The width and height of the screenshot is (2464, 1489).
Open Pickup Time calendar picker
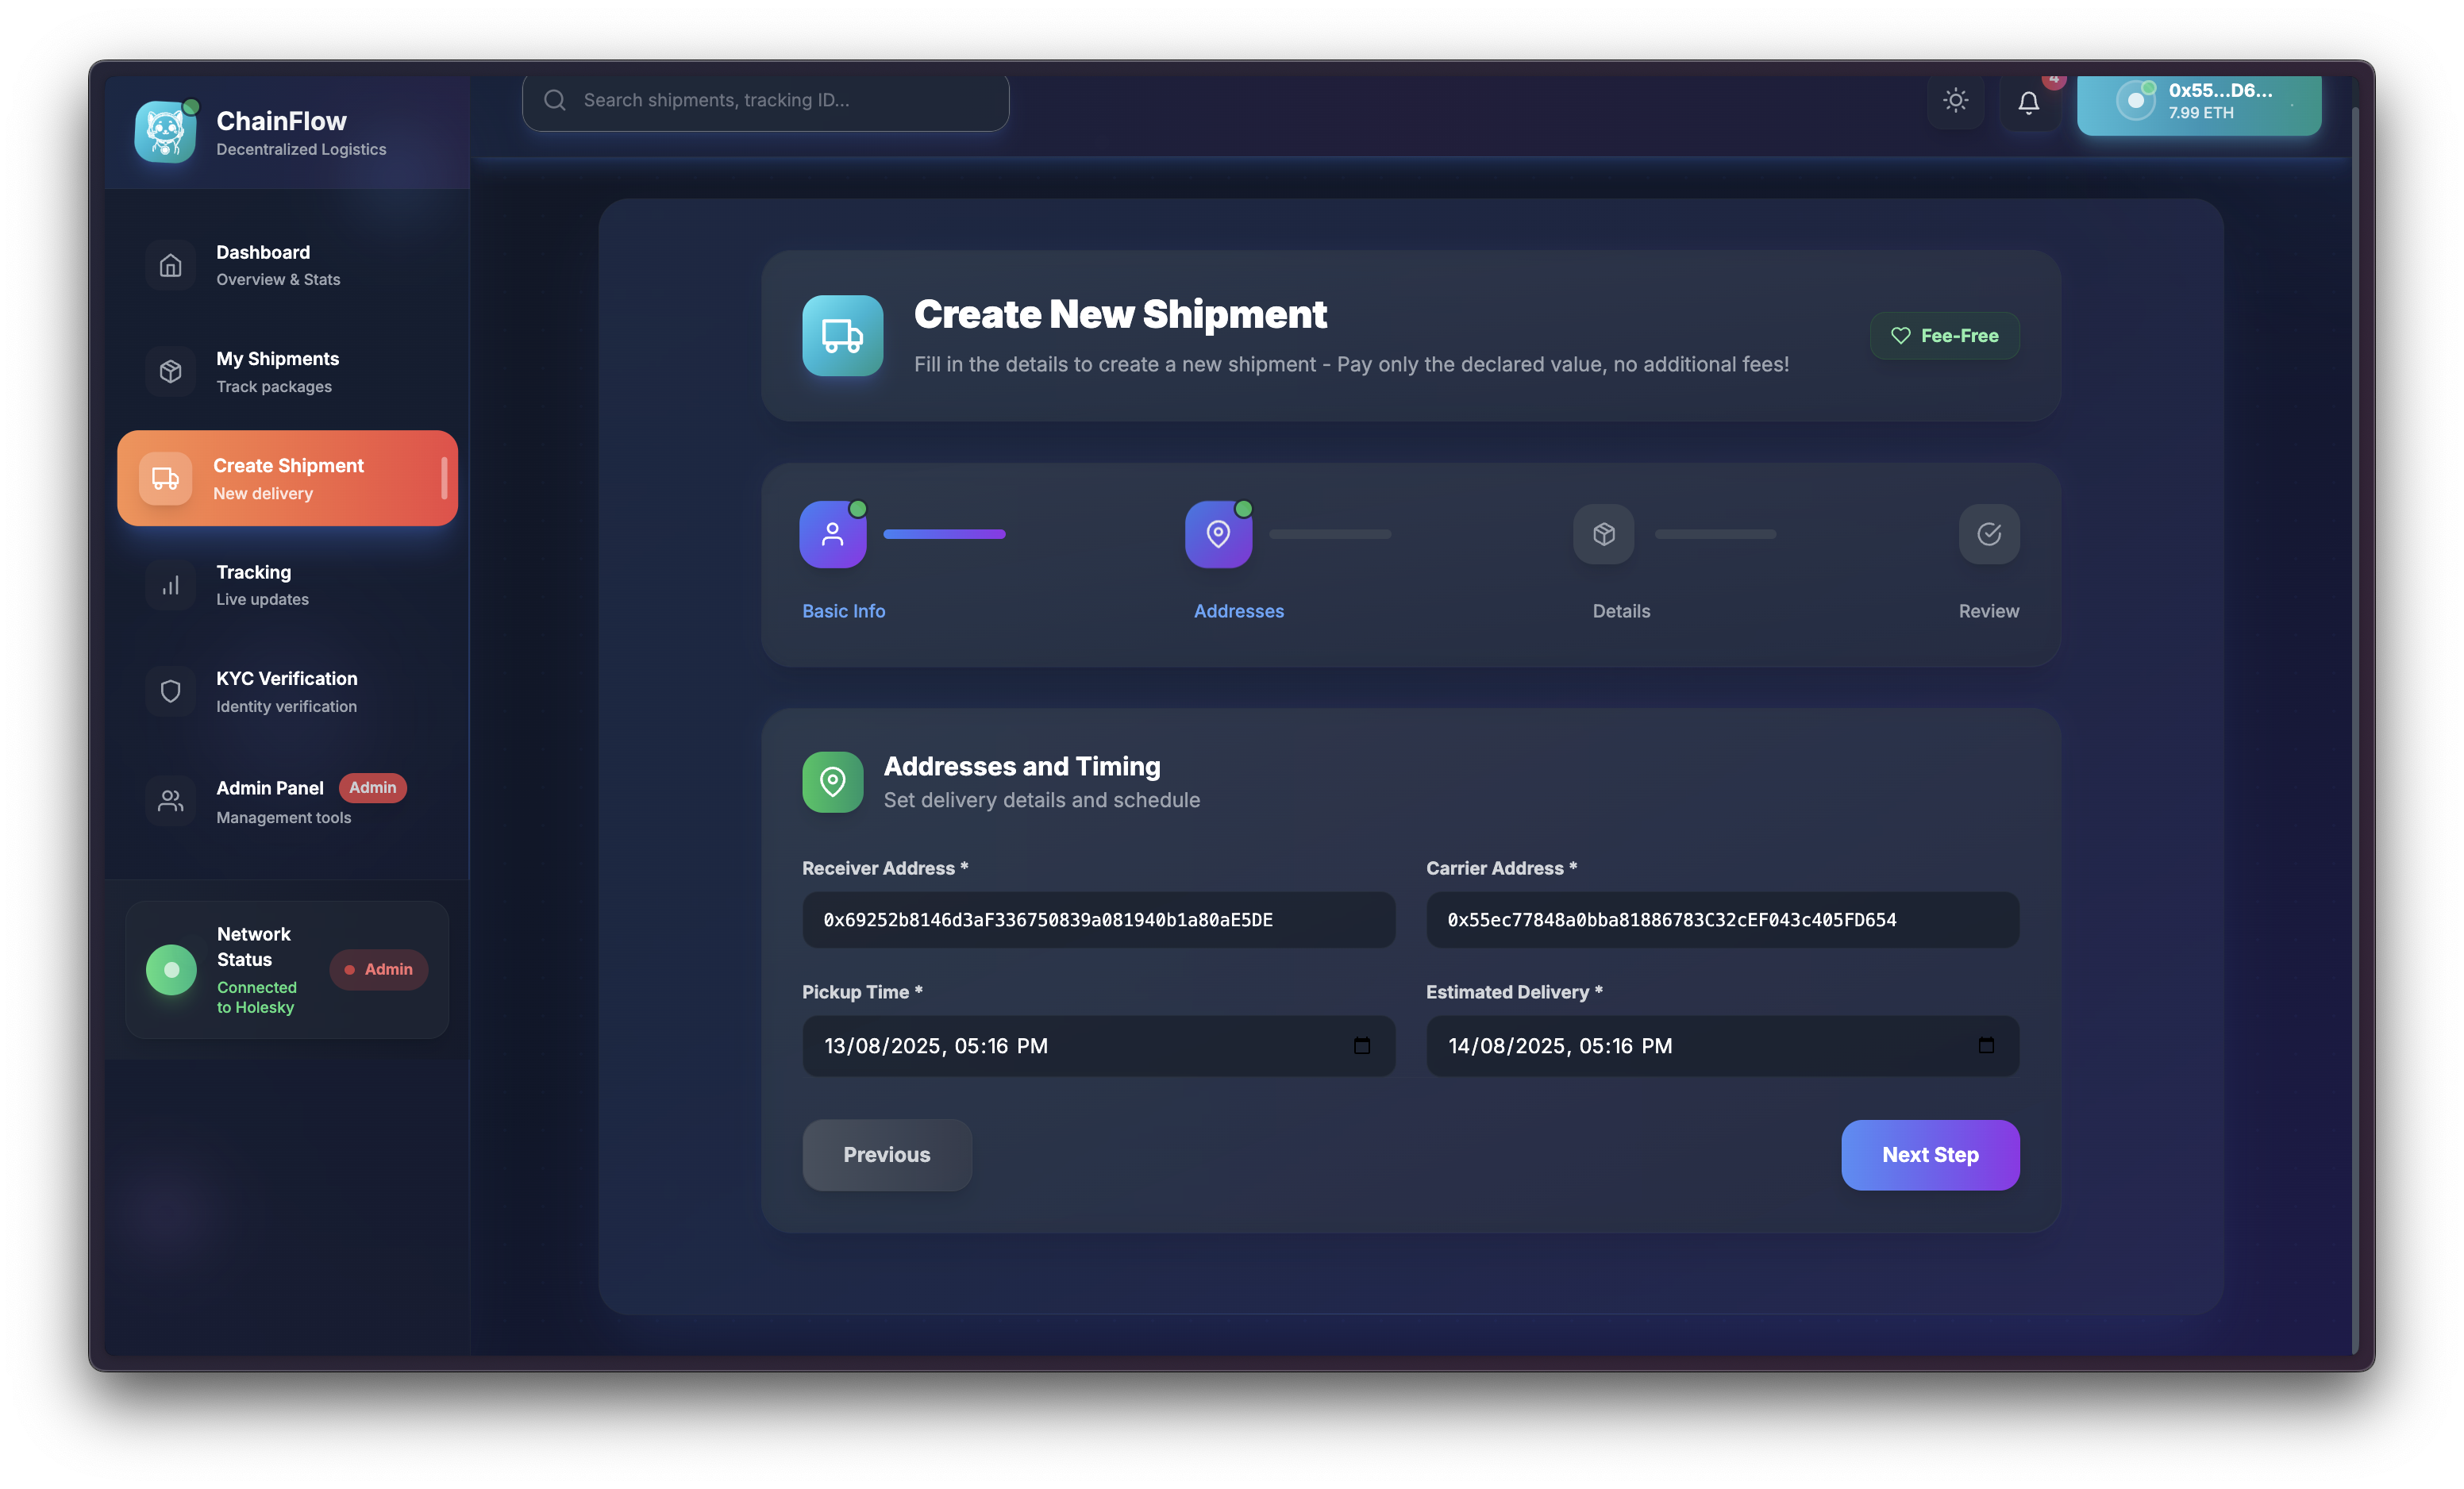click(1361, 1046)
